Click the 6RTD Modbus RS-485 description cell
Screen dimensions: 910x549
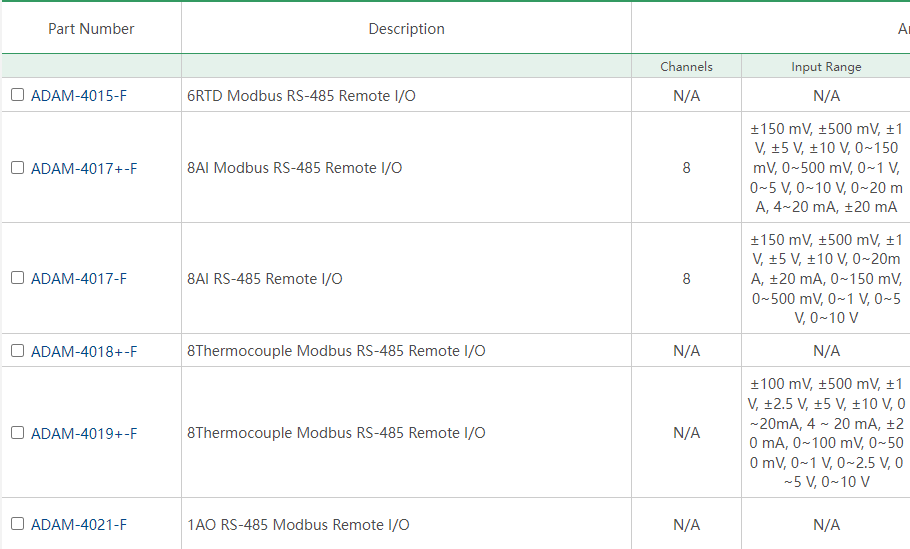point(406,95)
